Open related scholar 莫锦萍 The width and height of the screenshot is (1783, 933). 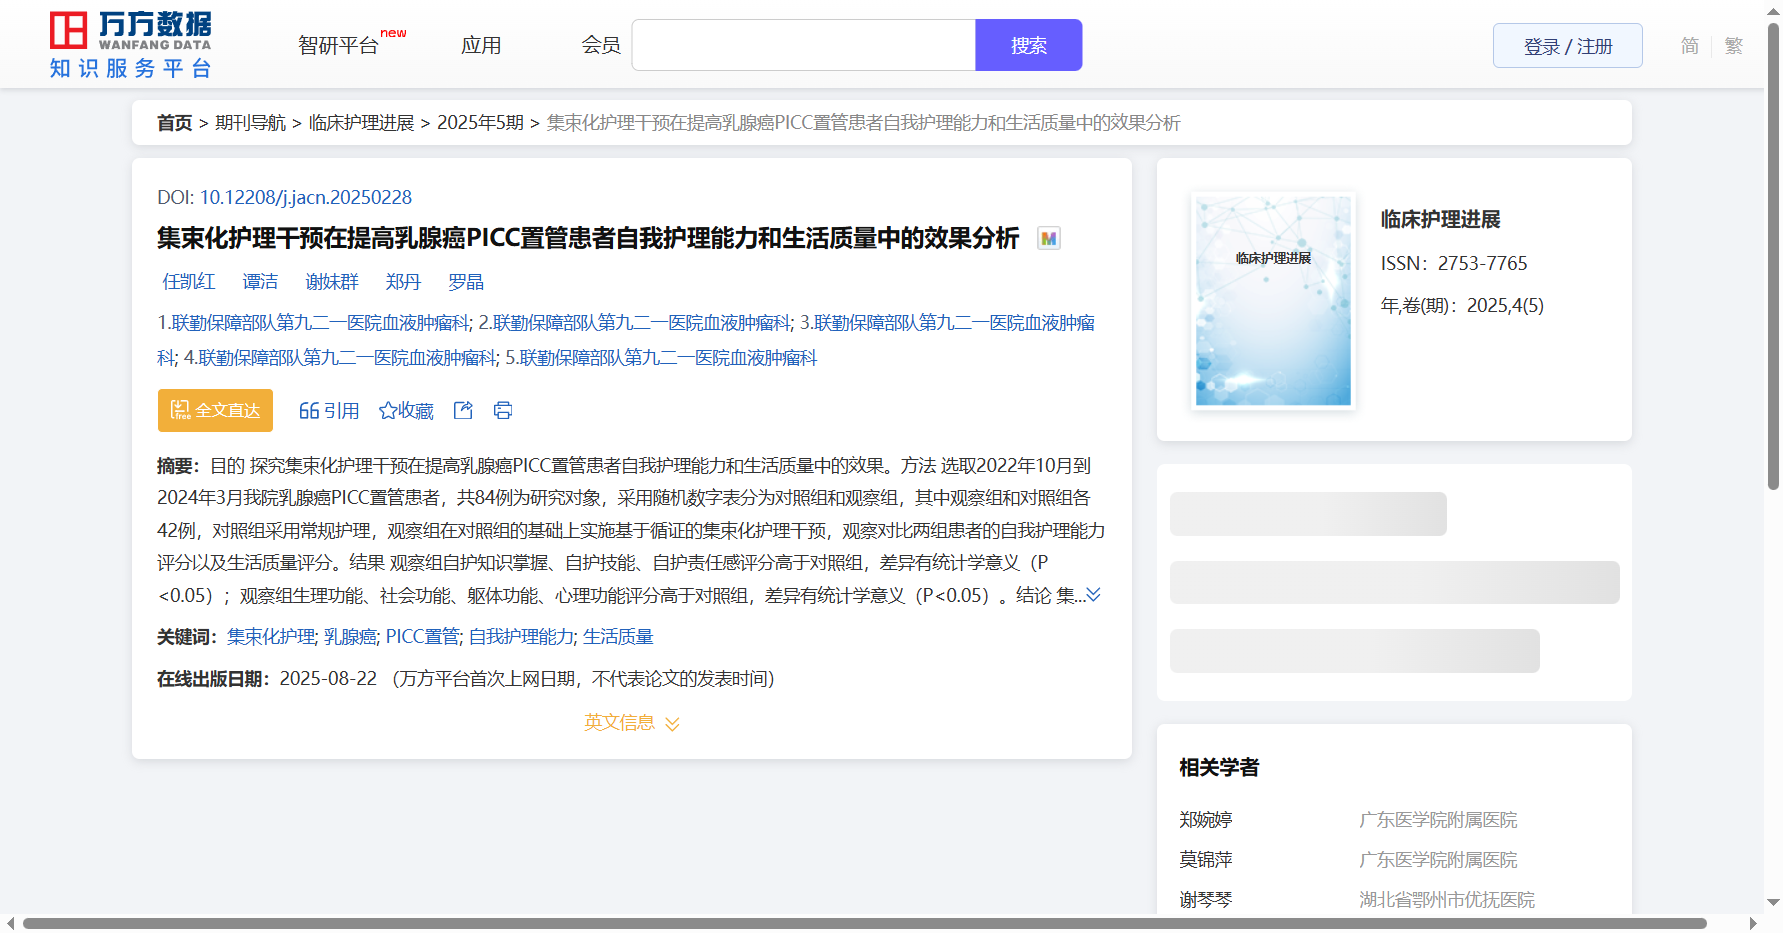pos(1205,860)
